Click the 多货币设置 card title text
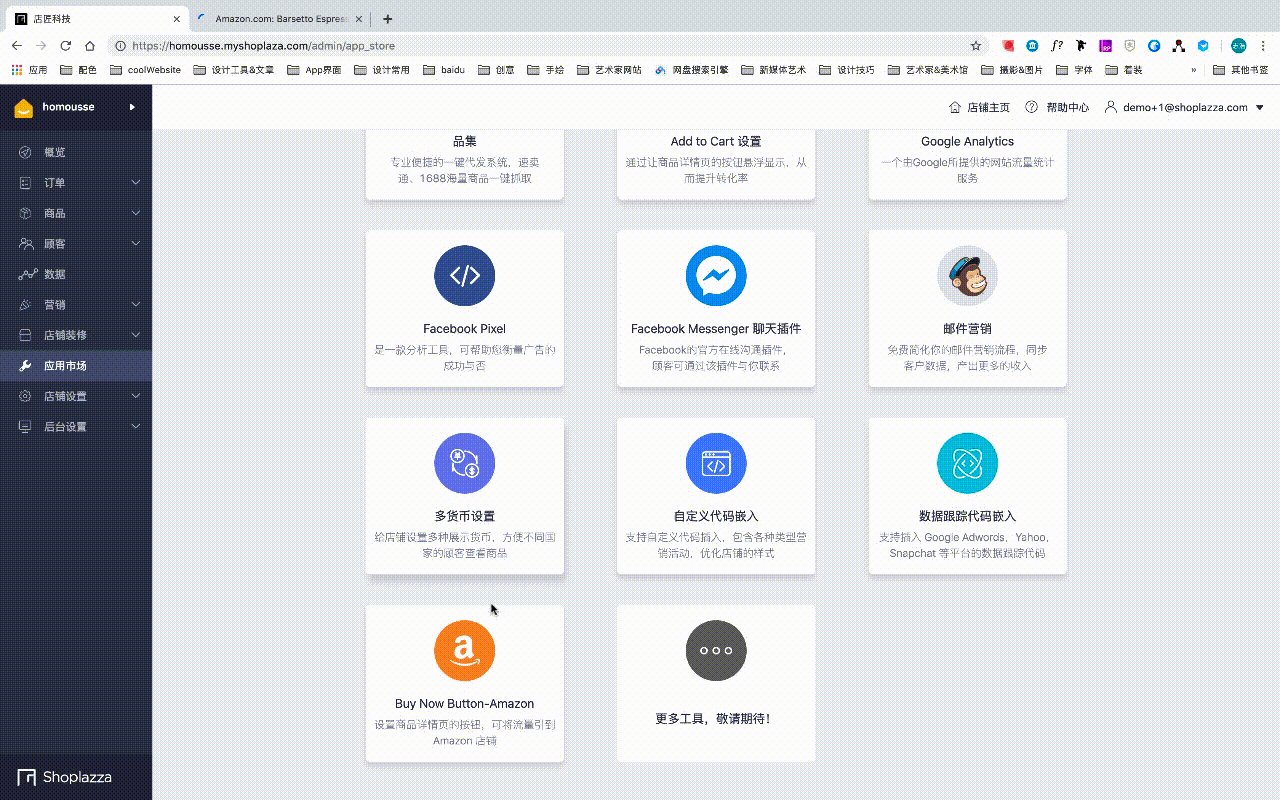The width and height of the screenshot is (1280, 800). [x=464, y=516]
